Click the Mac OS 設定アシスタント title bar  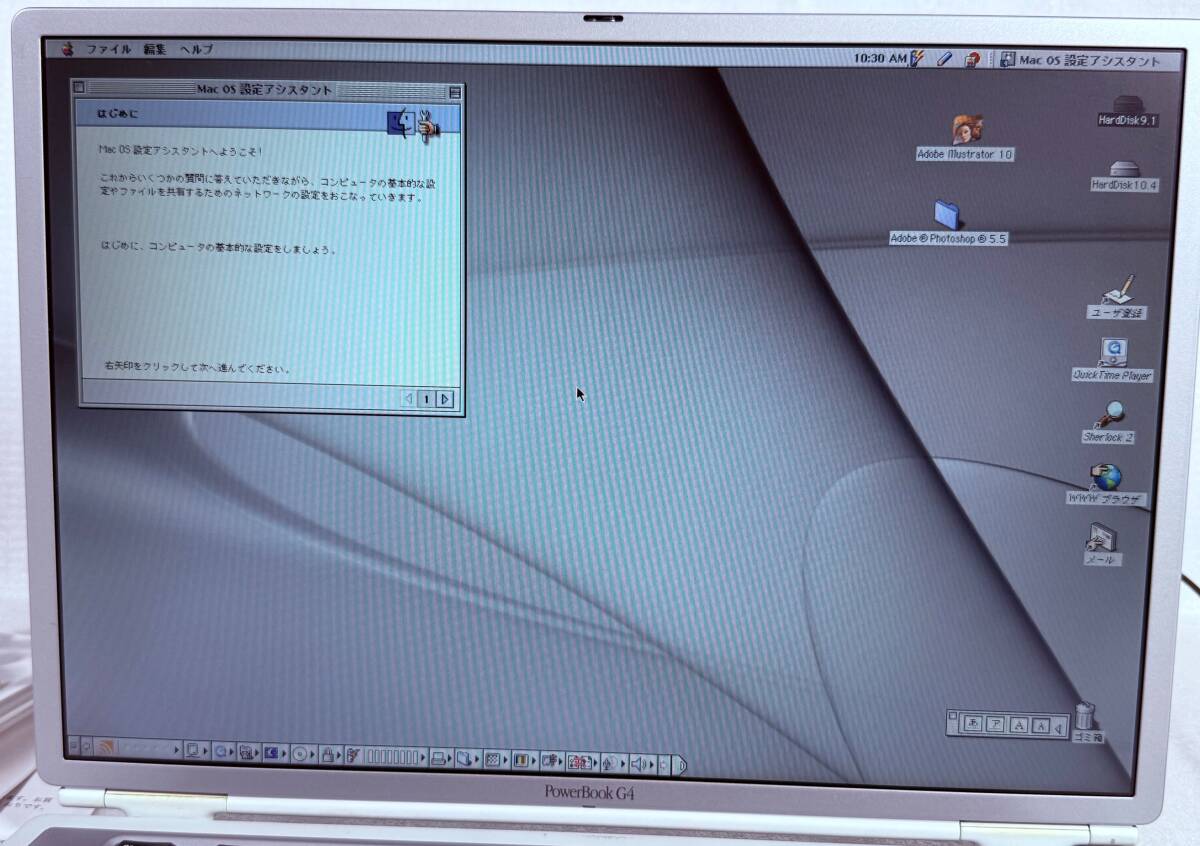(265, 90)
